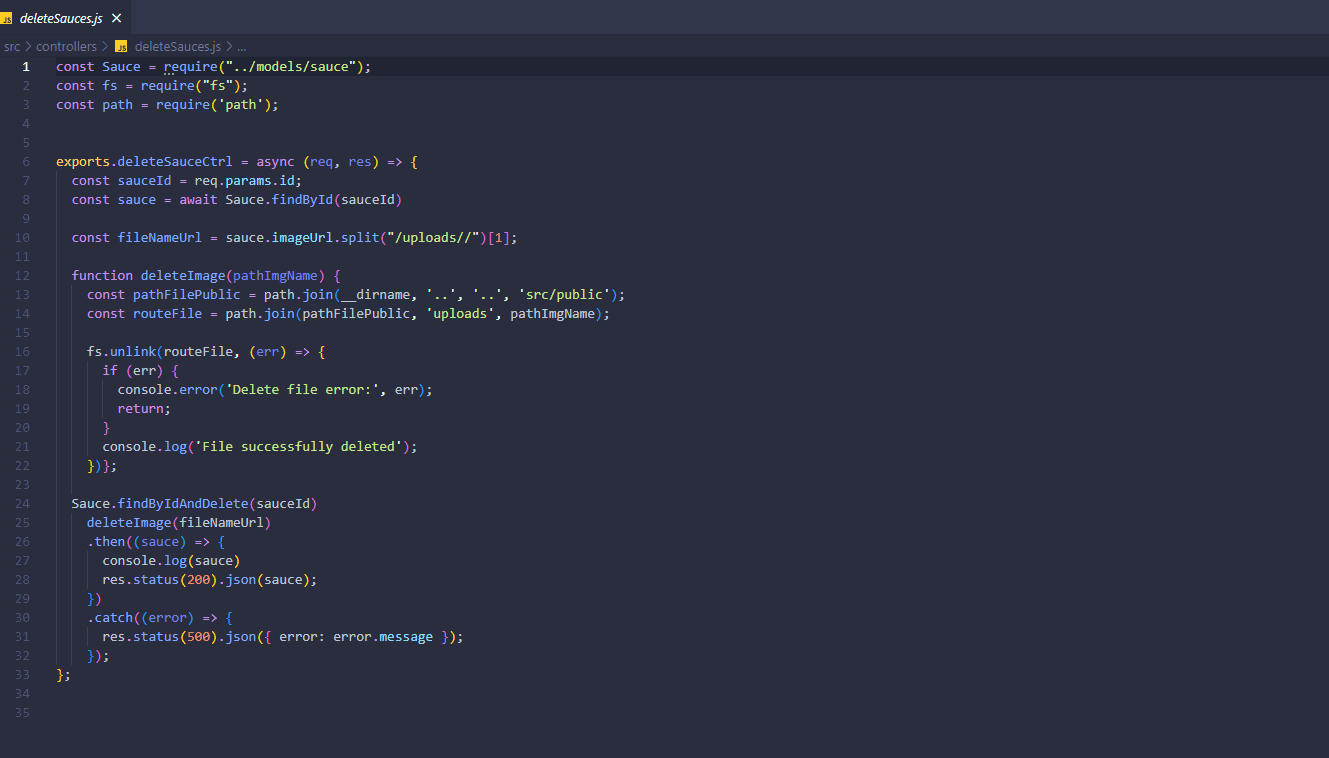Click line number 1 in the gutter
The image size is (1329, 758).
click(25, 66)
